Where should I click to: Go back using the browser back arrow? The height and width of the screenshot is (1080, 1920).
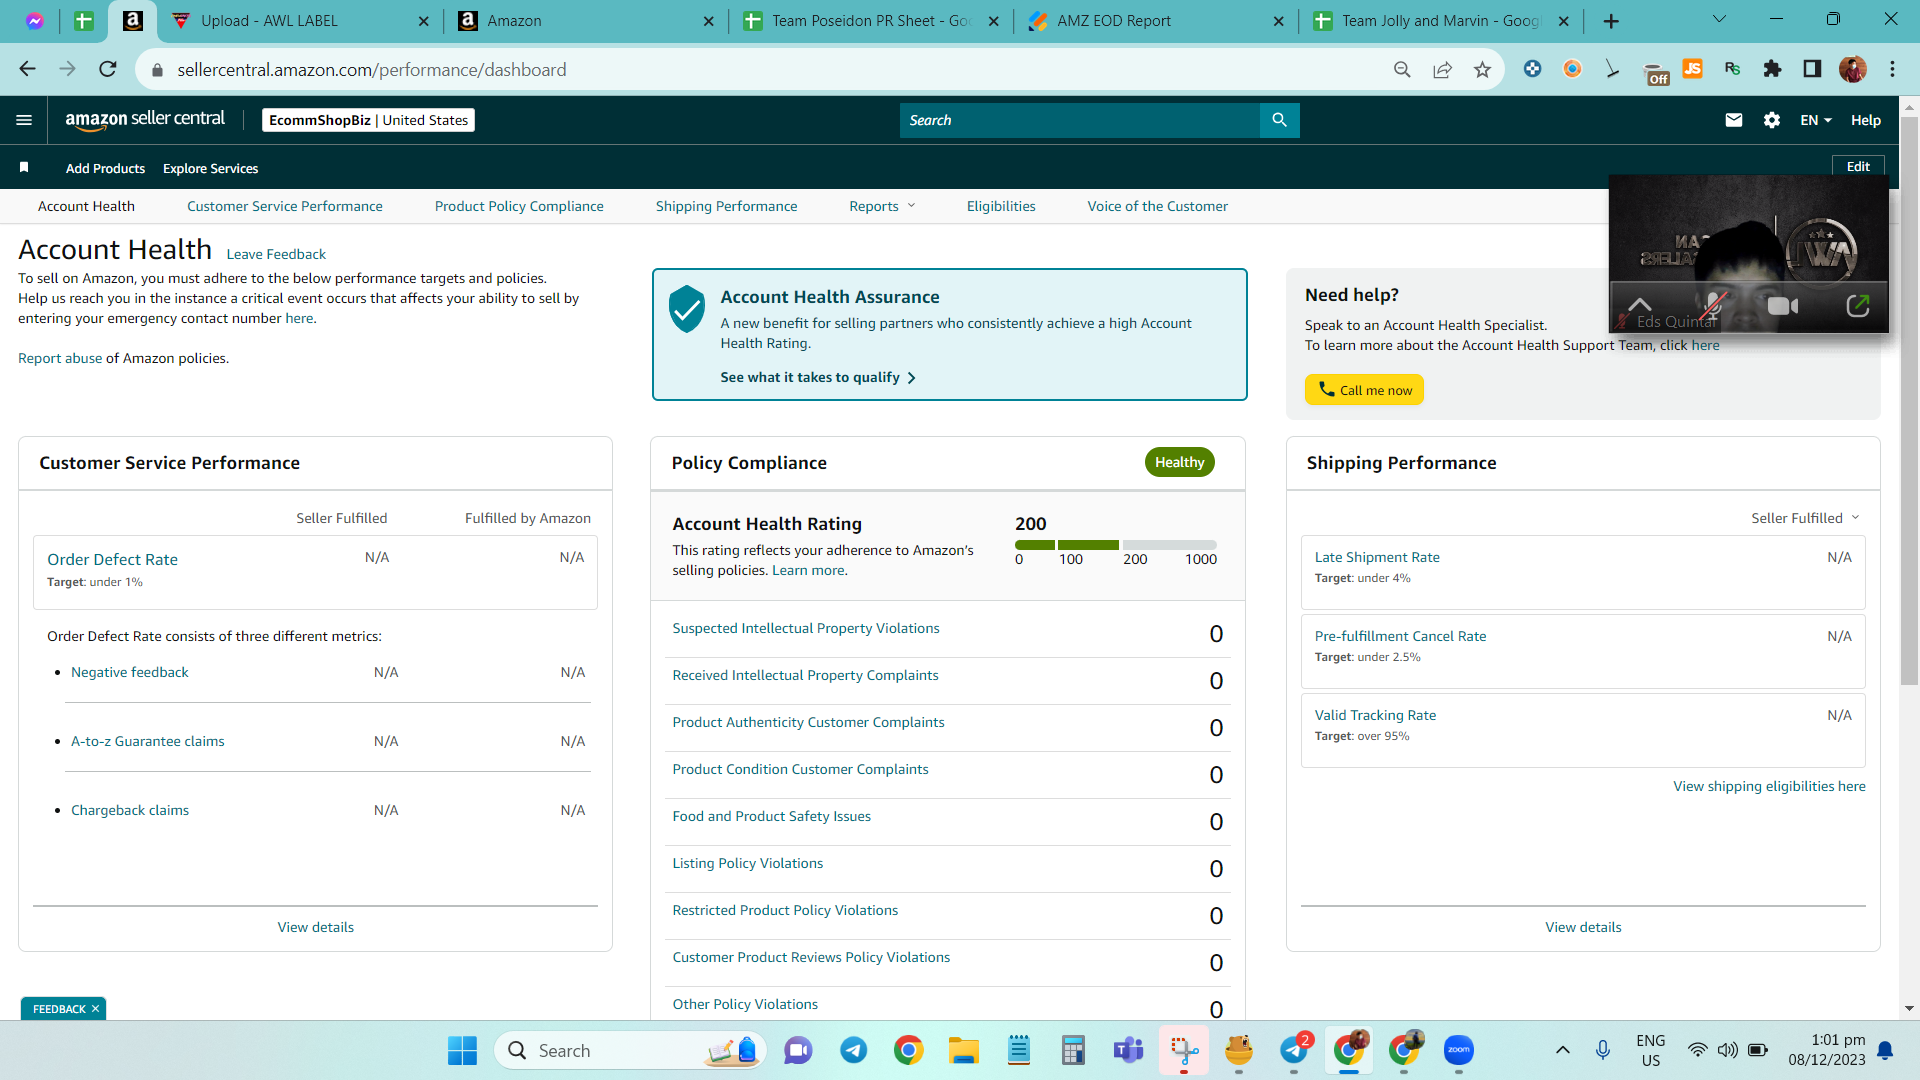point(27,69)
